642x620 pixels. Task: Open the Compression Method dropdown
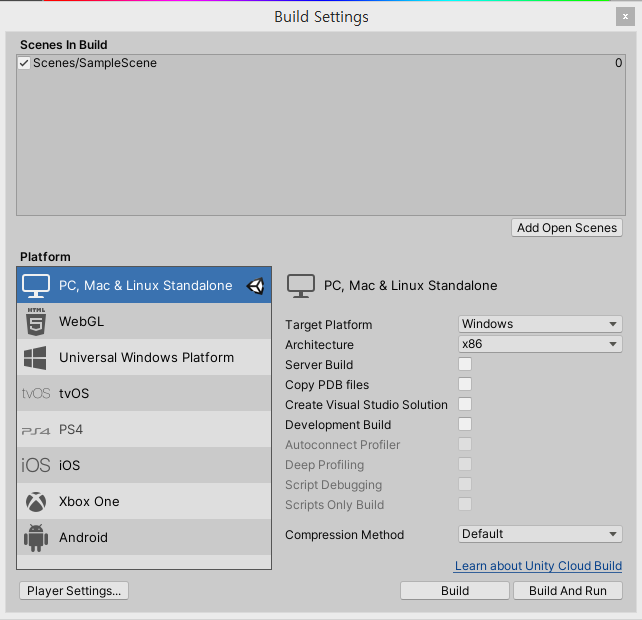540,534
